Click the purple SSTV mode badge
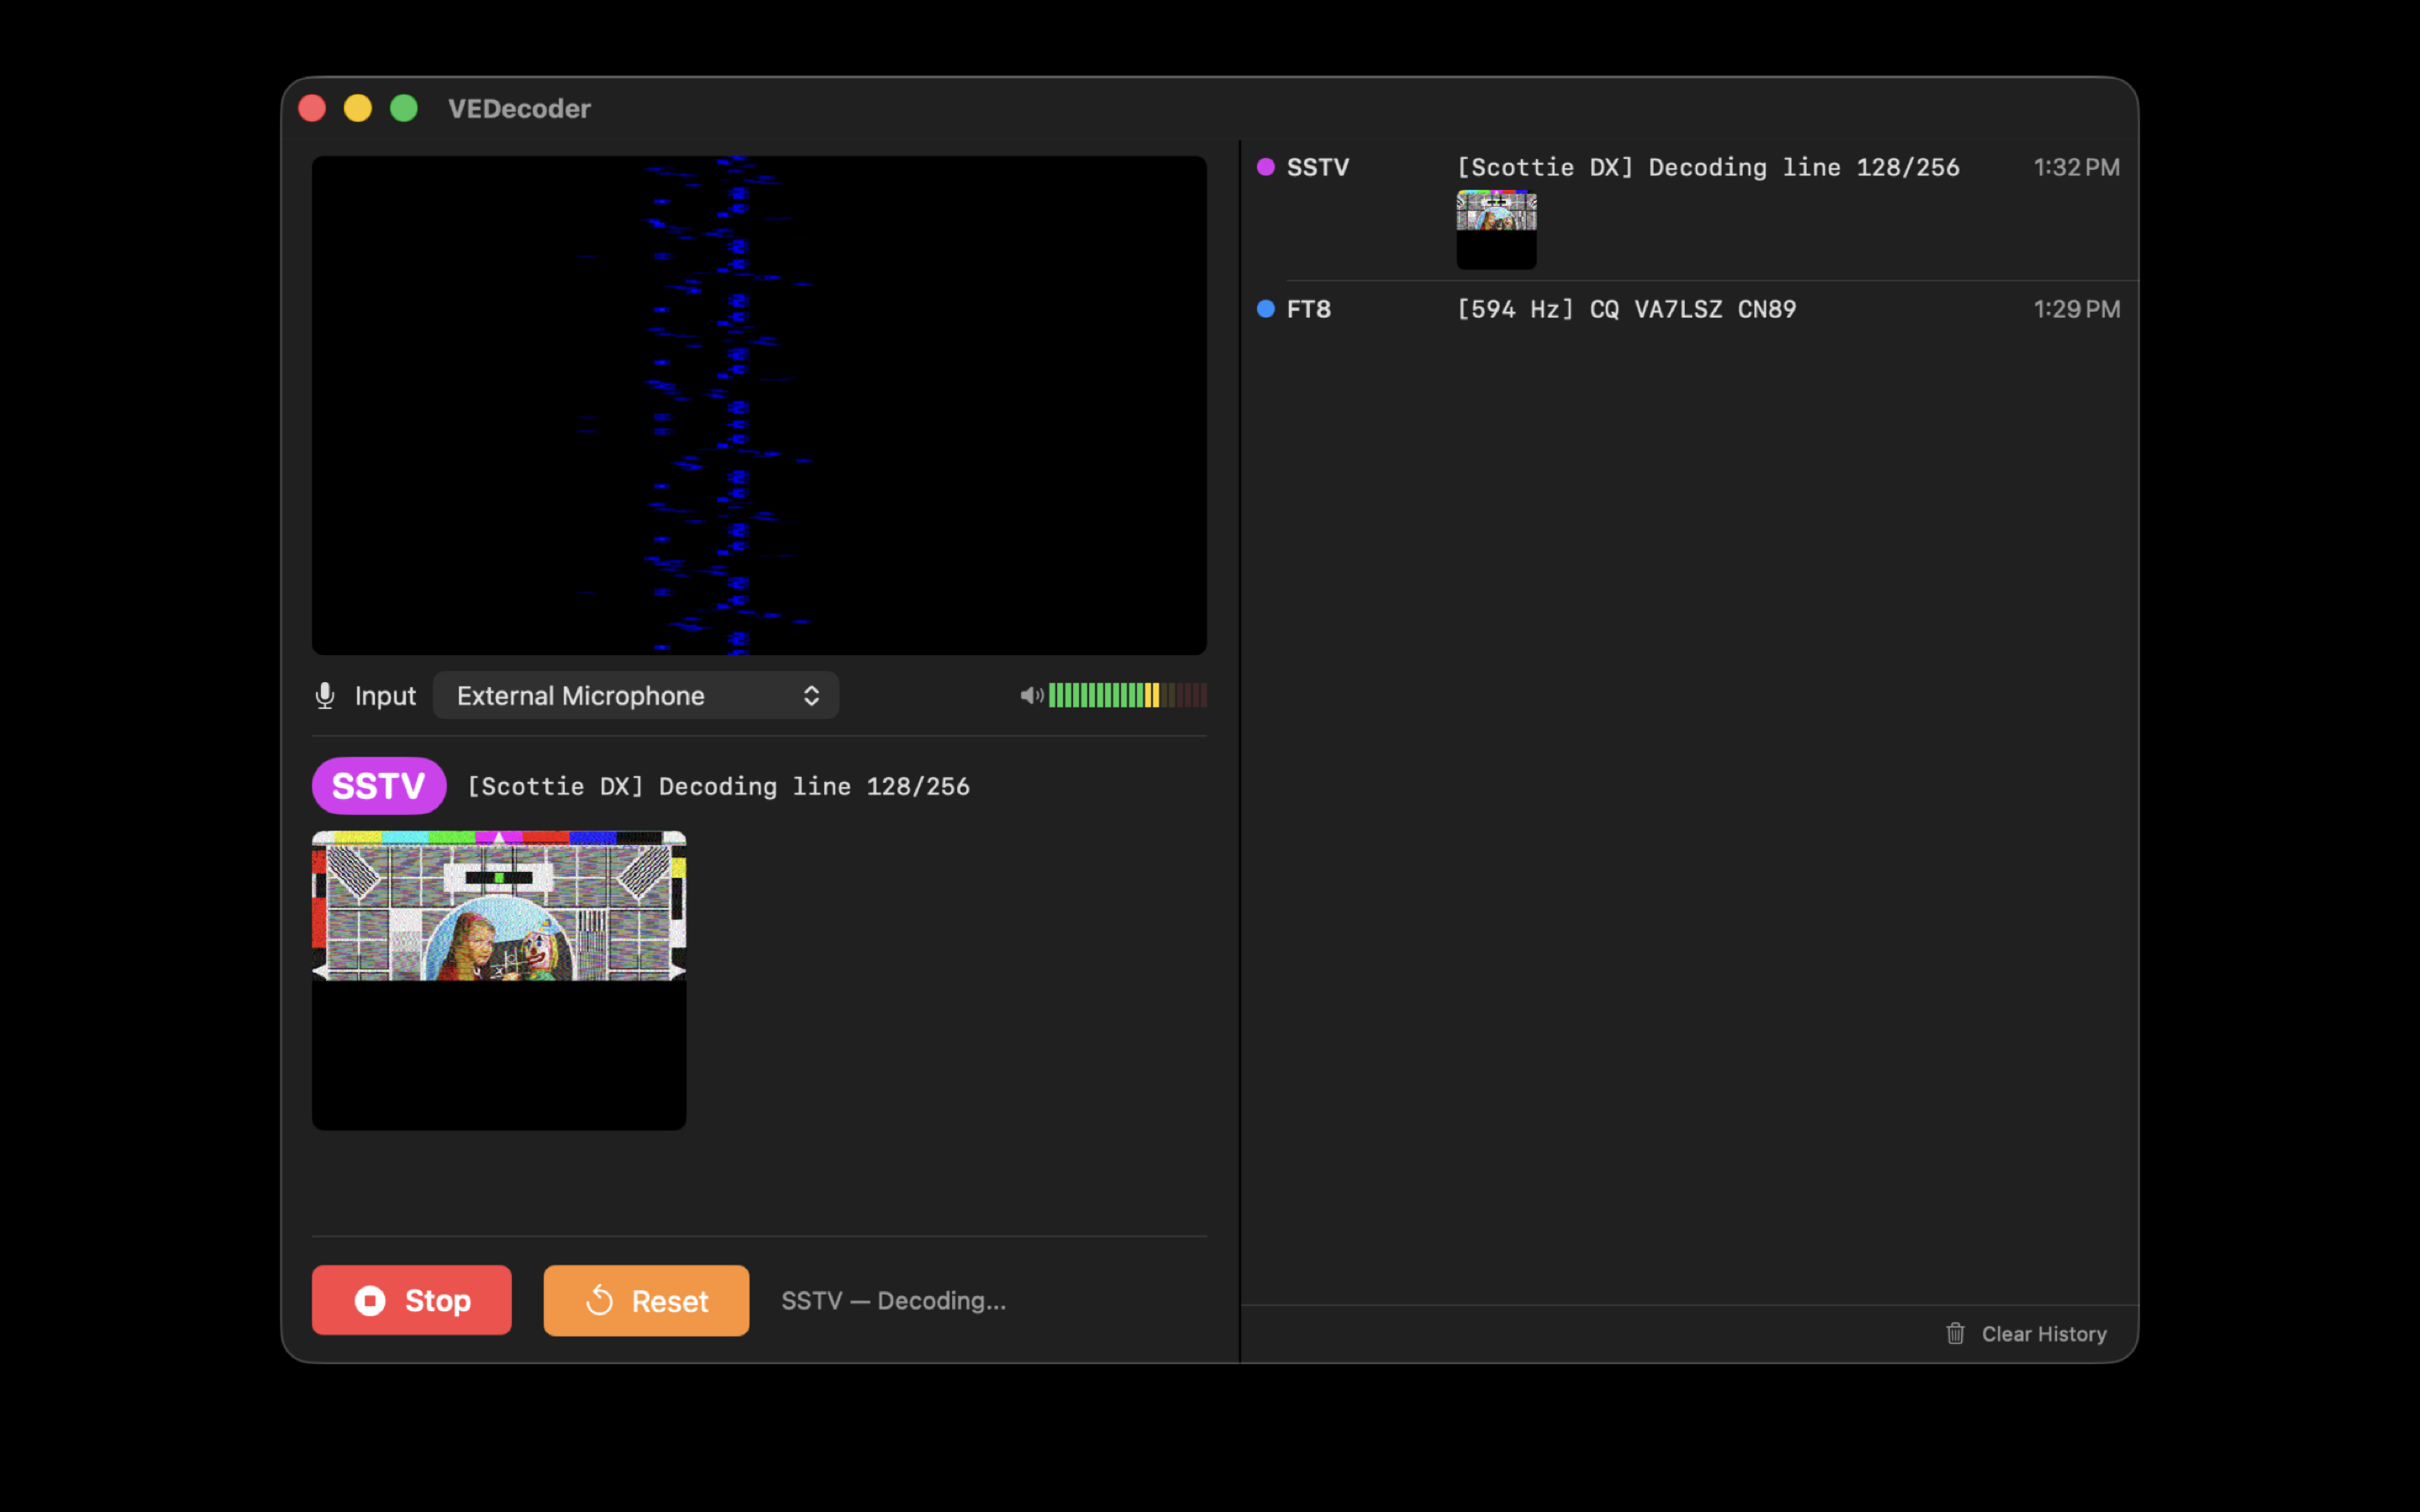 (x=378, y=786)
